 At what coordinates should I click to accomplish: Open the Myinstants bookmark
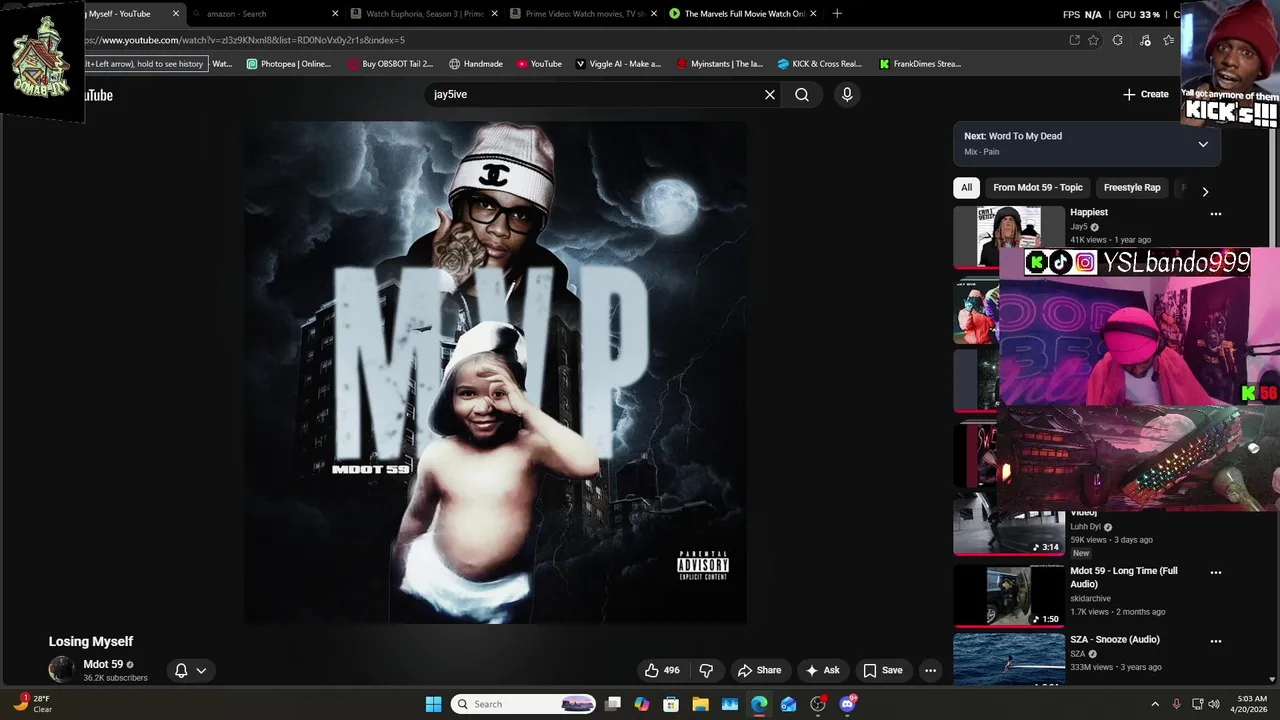click(x=719, y=64)
